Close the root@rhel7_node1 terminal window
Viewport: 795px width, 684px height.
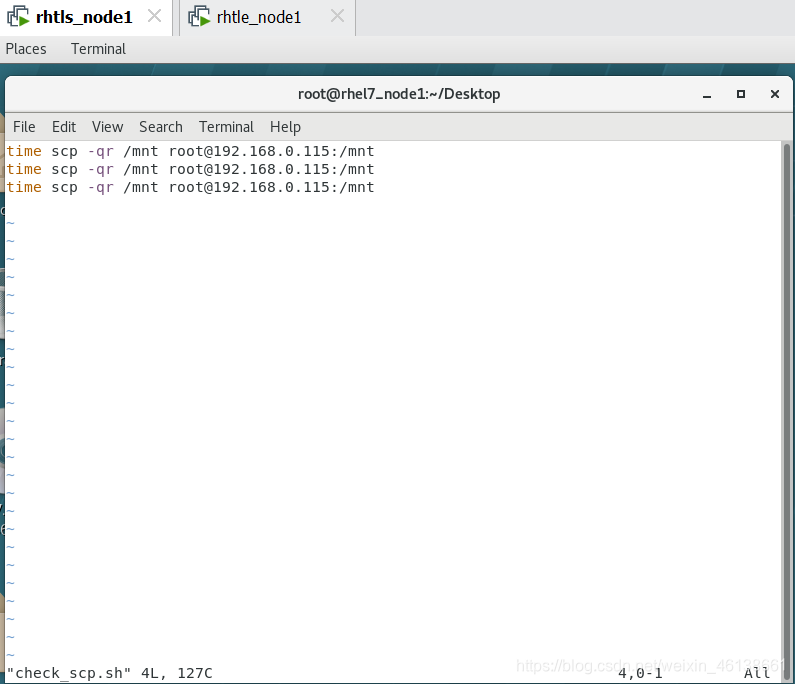pyautogui.click(x=775, y=94)
